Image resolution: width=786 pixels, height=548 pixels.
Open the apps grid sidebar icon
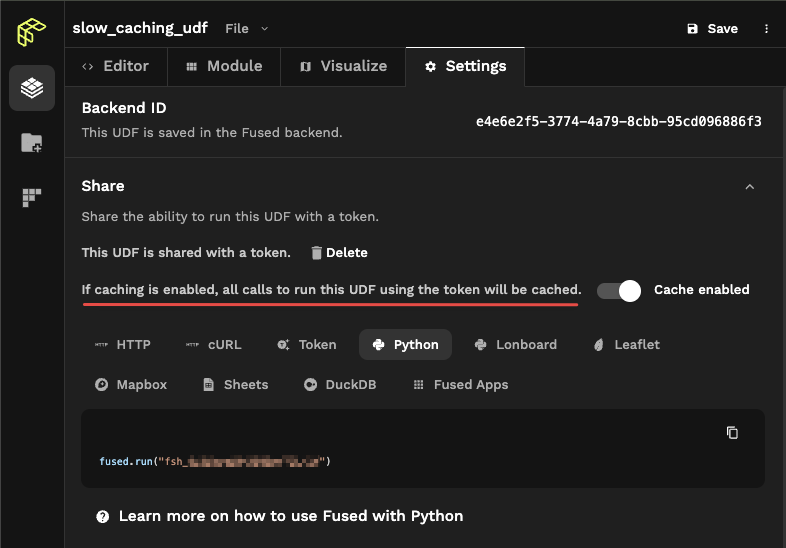tap(32, 198)
